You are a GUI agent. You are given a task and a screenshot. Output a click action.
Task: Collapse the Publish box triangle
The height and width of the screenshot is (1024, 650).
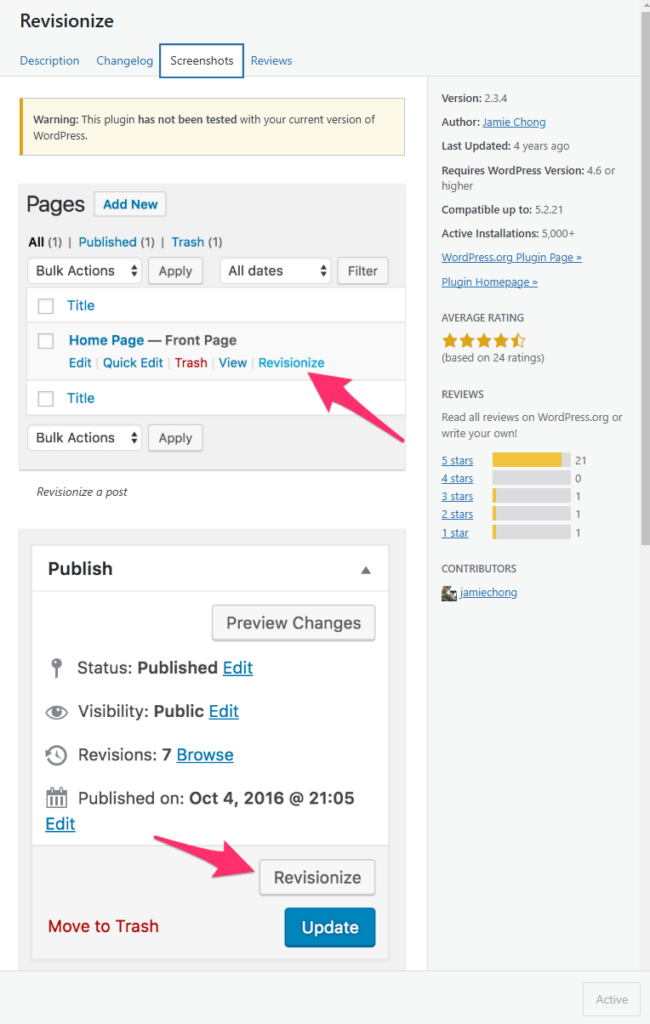point(366,570)
